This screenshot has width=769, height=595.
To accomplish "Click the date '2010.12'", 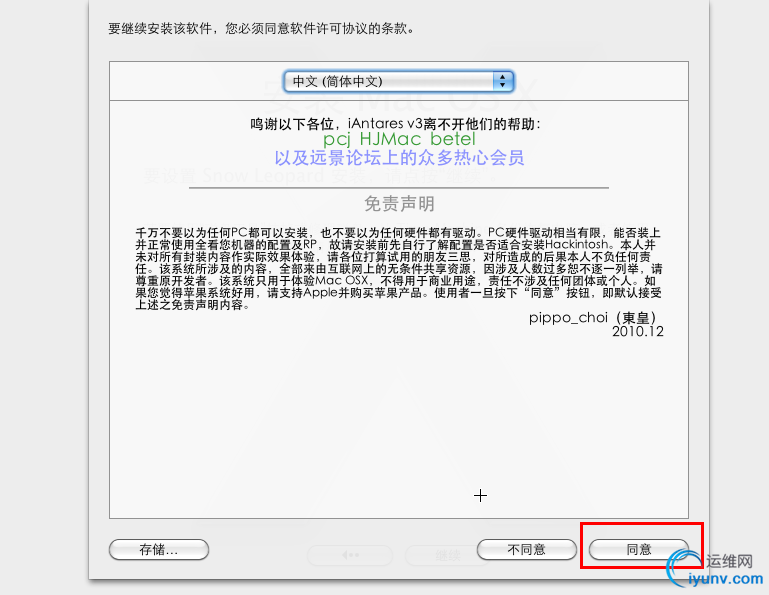I will [638, 332].
